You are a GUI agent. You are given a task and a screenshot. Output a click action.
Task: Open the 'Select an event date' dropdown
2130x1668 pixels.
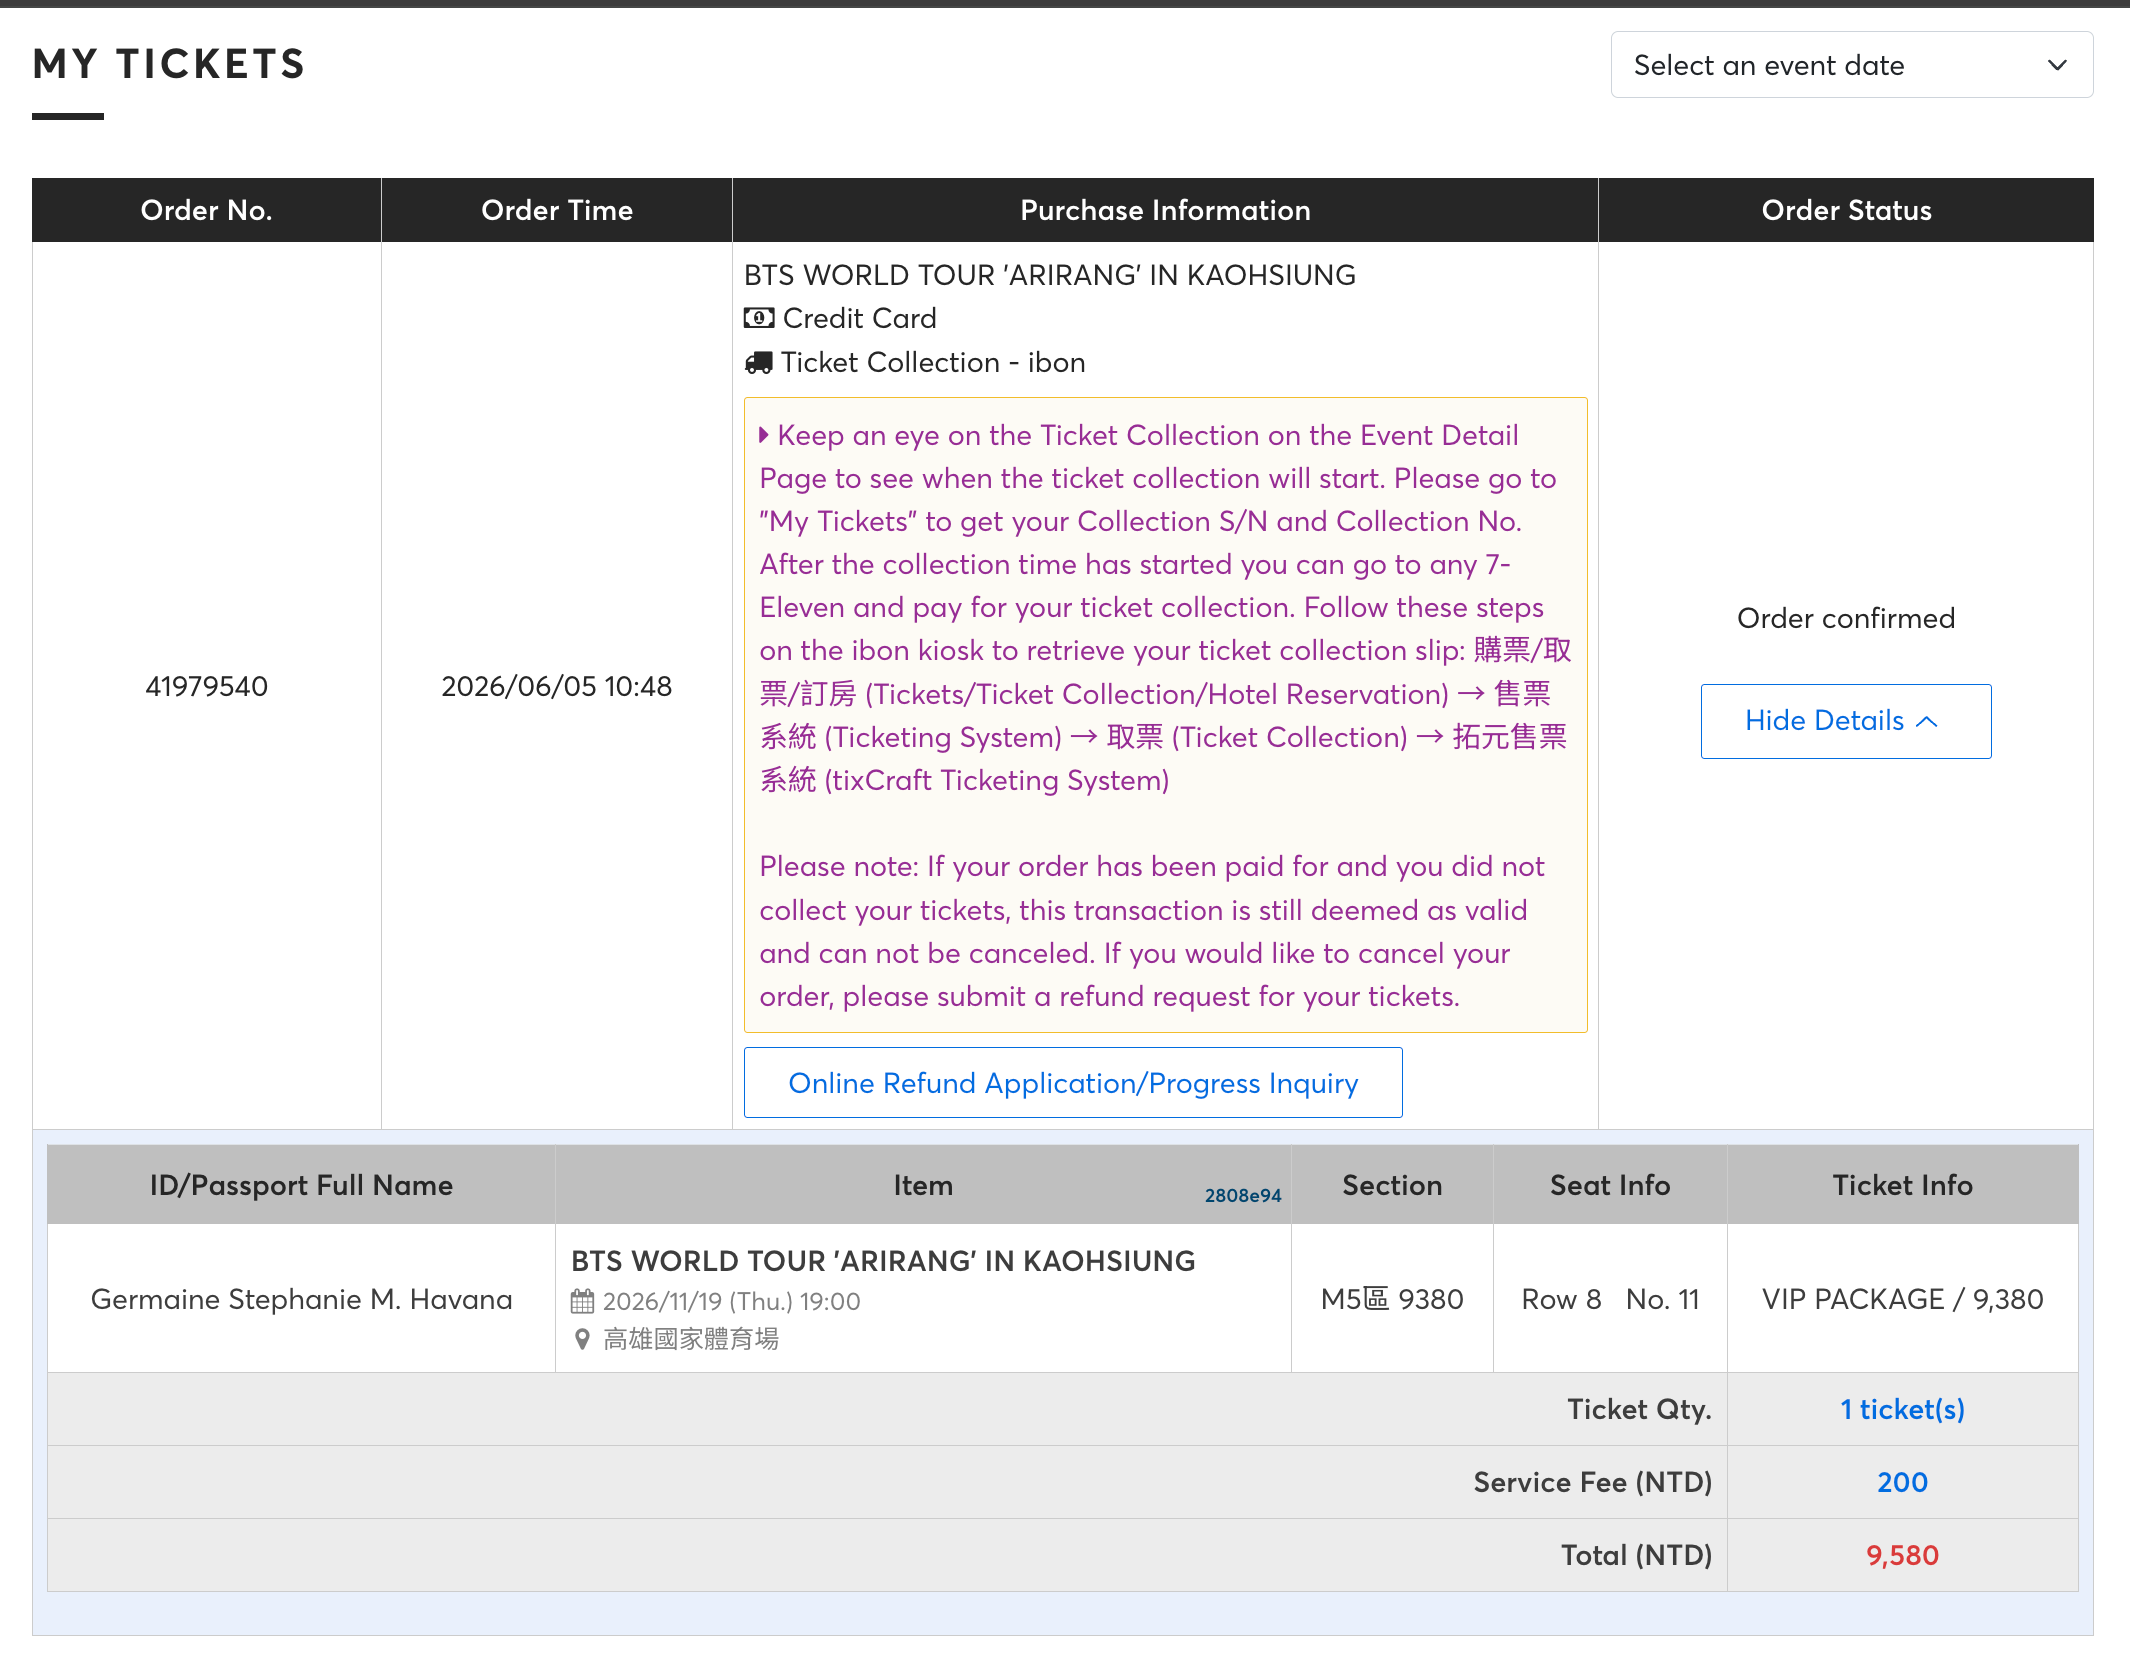(x=1851, y=65)
